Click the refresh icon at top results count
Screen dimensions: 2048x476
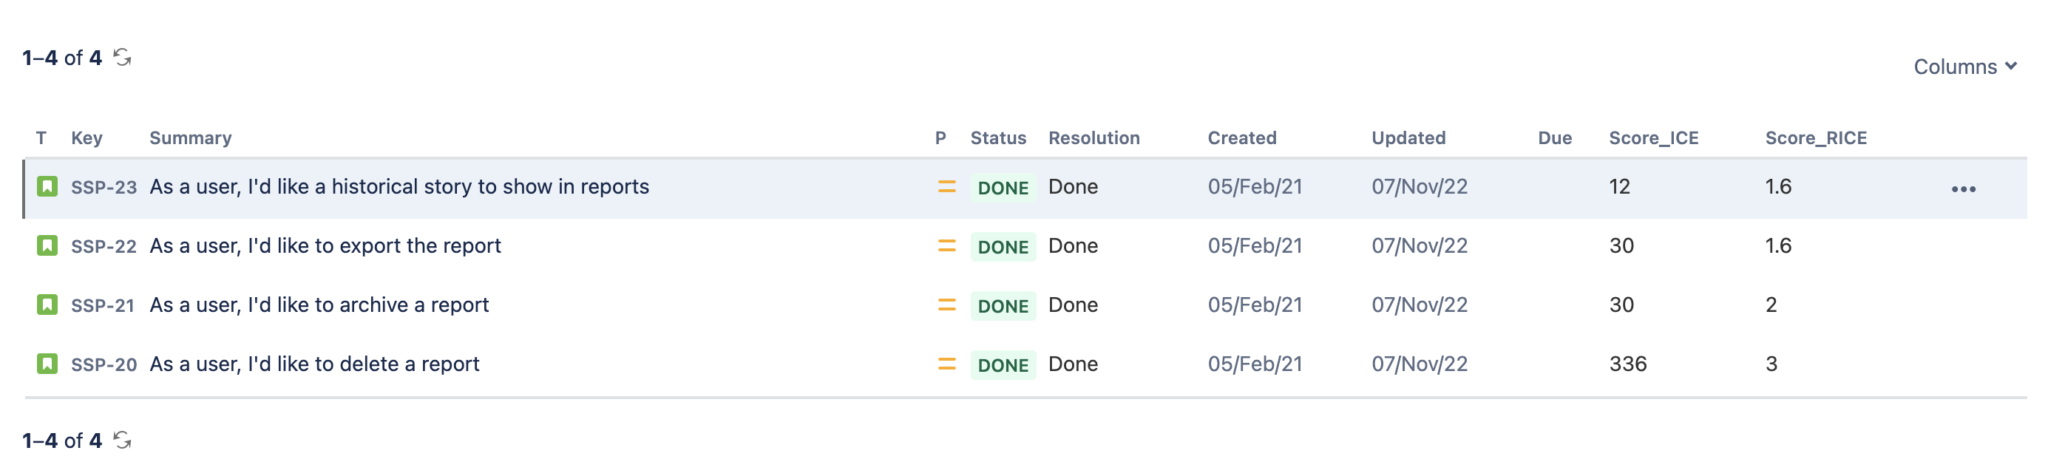coord(122,58)
